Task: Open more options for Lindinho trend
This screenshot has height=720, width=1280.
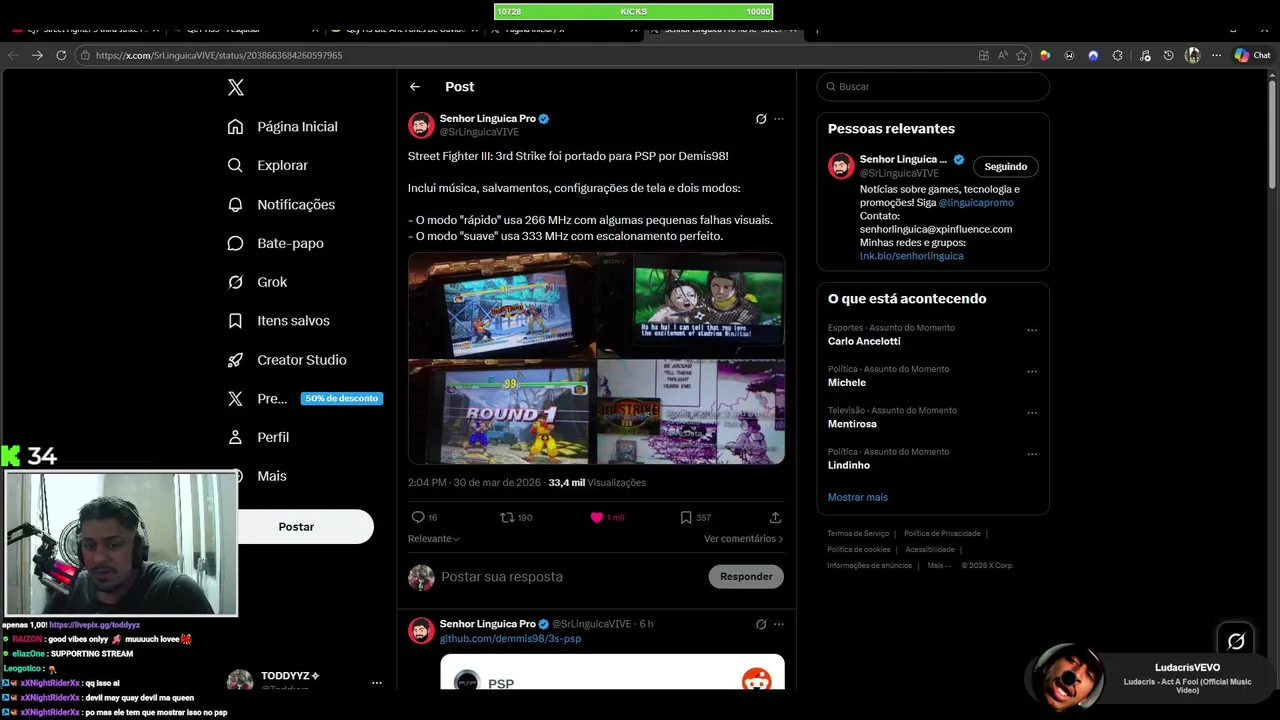Action: click(1032, 454)
